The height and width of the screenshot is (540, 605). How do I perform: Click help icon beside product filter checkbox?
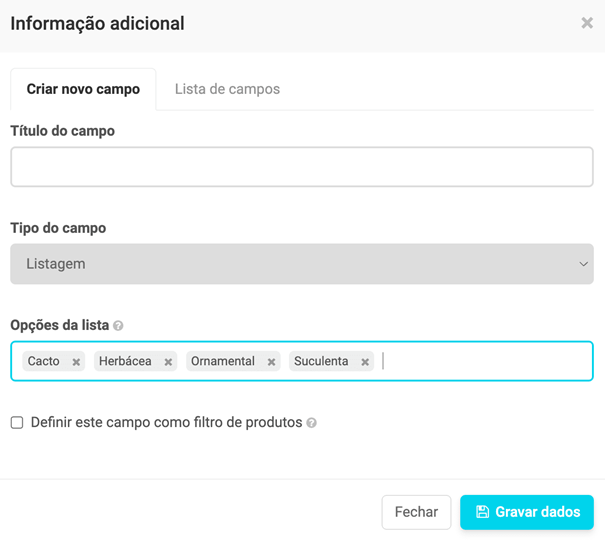[x=312, y=423]
